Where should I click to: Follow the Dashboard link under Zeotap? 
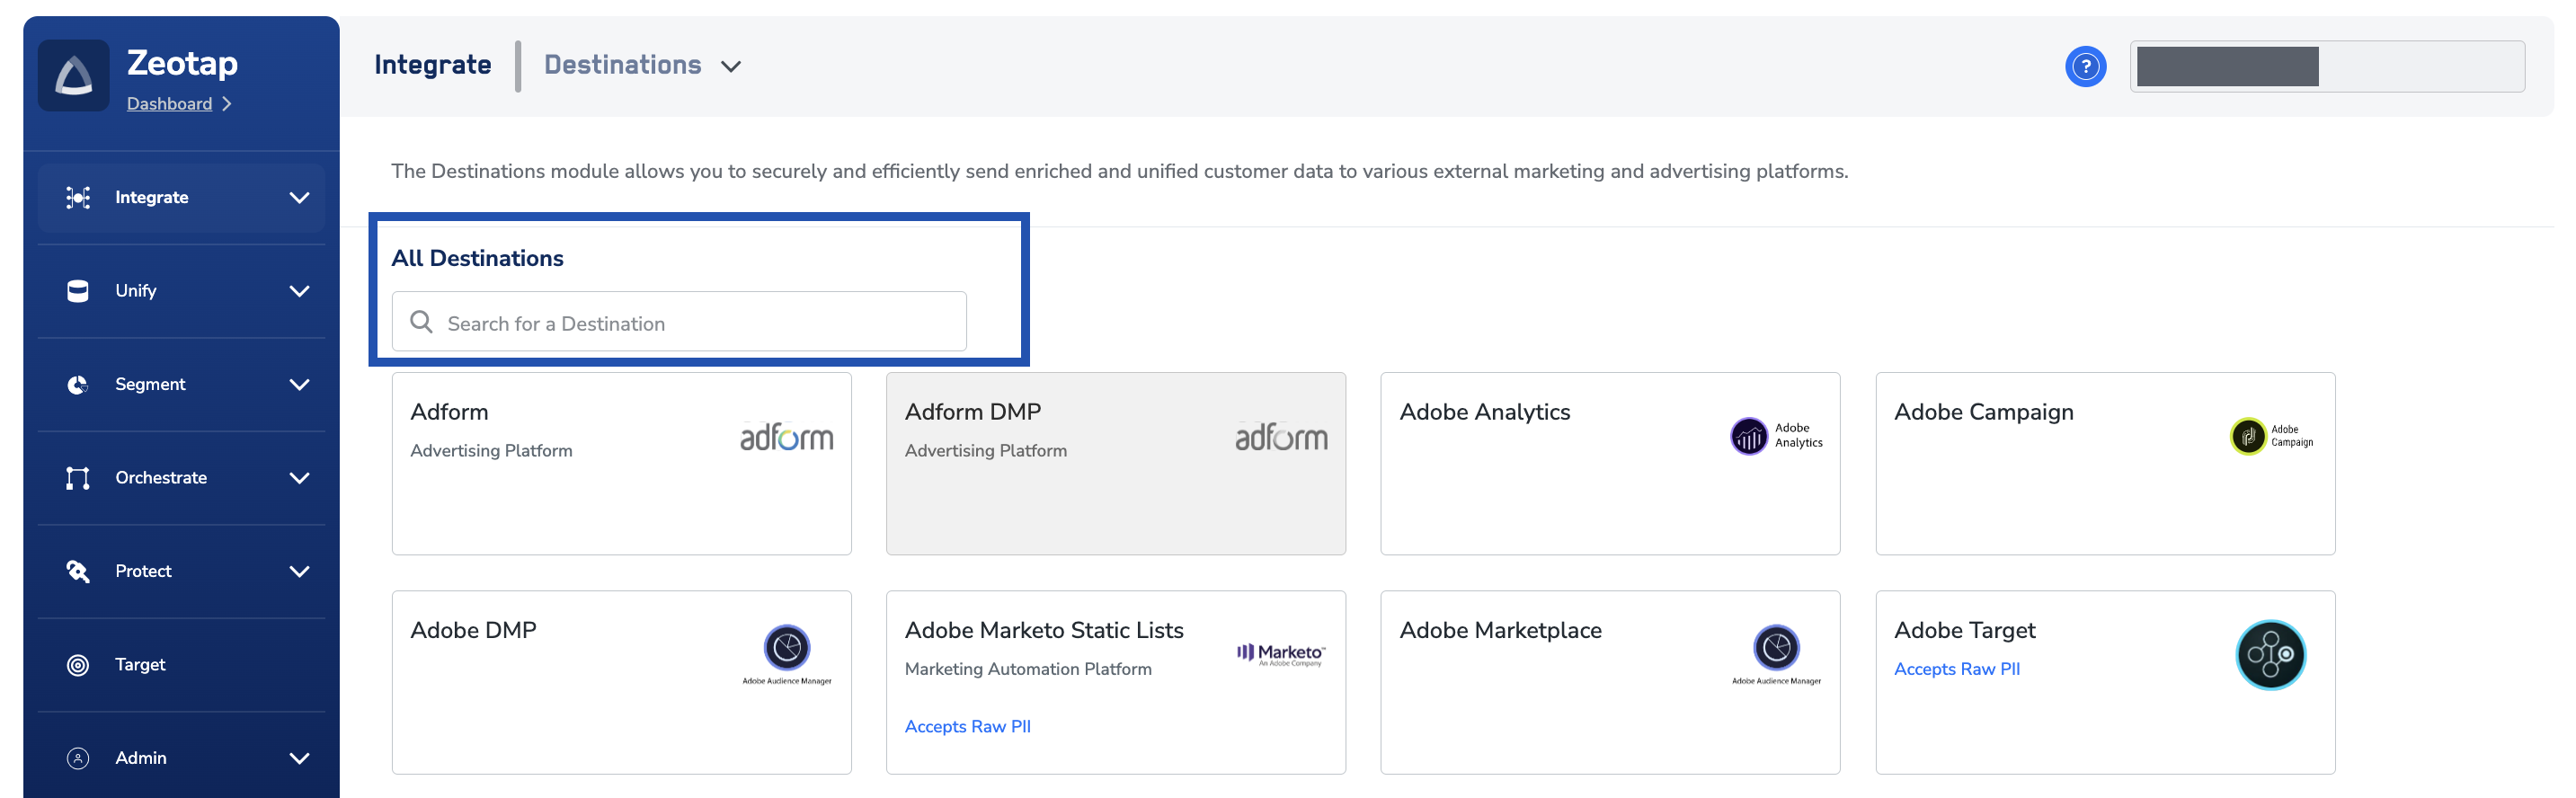pos(169,104)
